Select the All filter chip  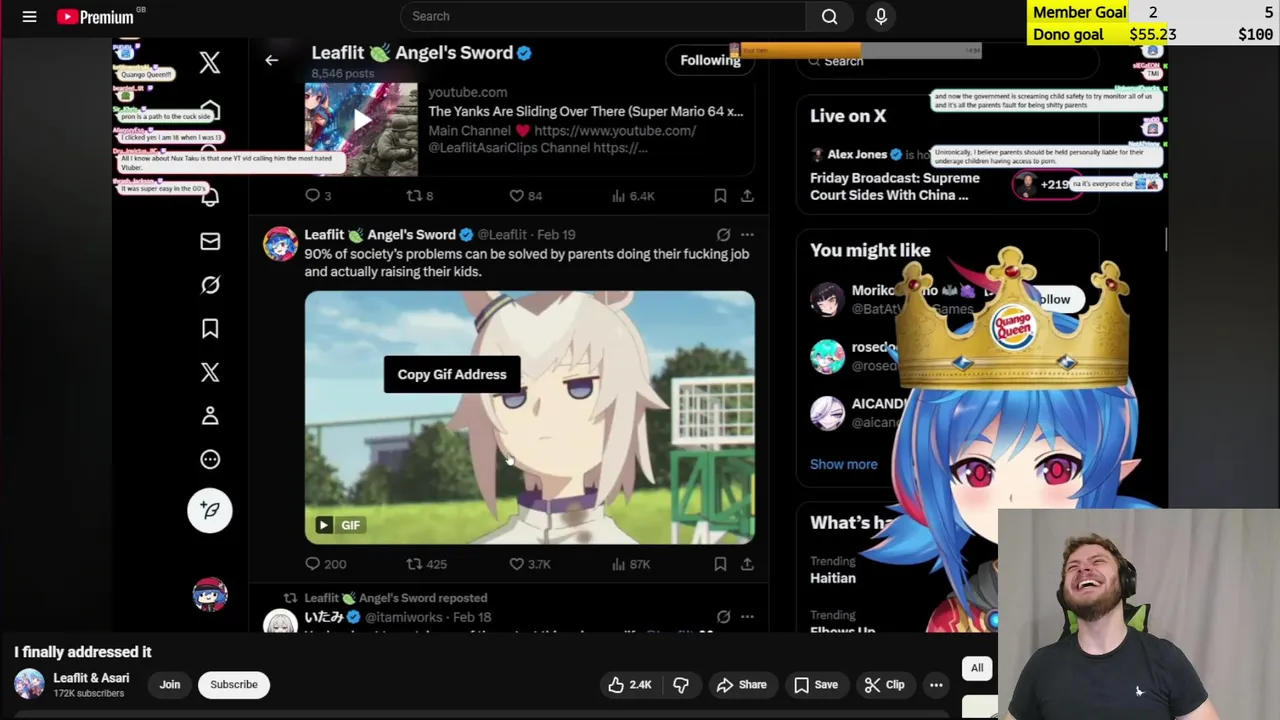click(x=977, y=668)
